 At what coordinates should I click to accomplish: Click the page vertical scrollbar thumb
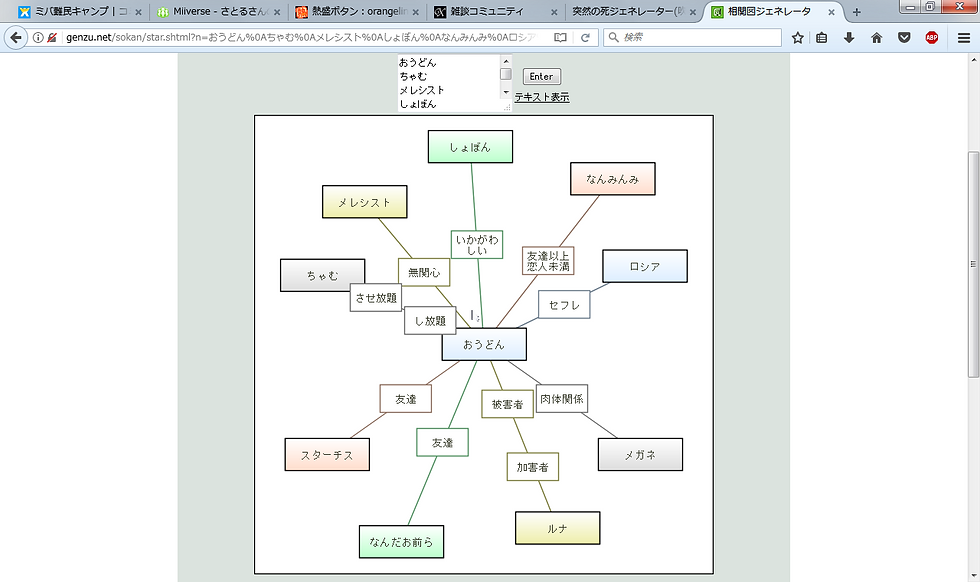click(x=974, y=264)
